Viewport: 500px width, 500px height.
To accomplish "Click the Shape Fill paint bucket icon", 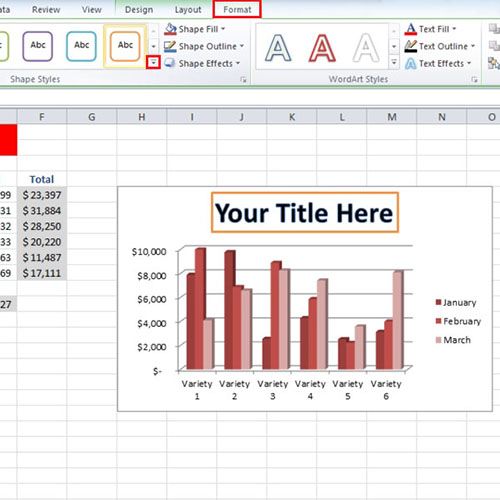I will [x=170, y=29].
